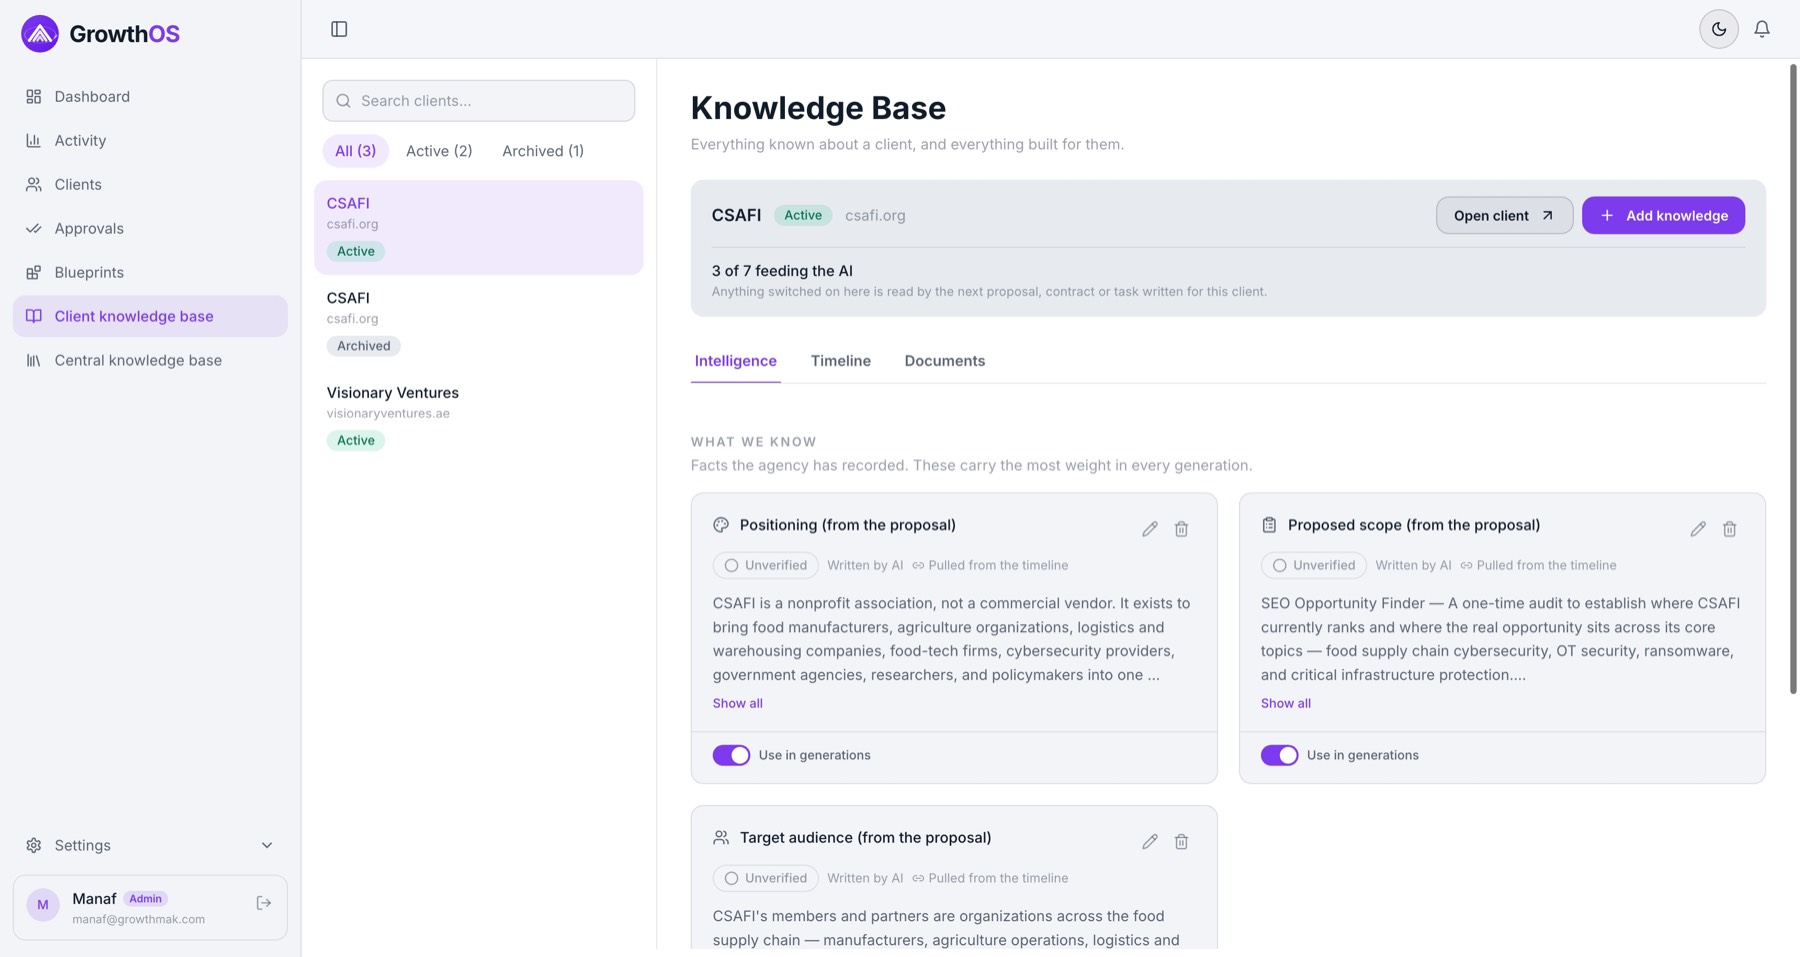
Task: Switch to the Timeline tab
Action: pyautogui.click(x=841, y=361)
